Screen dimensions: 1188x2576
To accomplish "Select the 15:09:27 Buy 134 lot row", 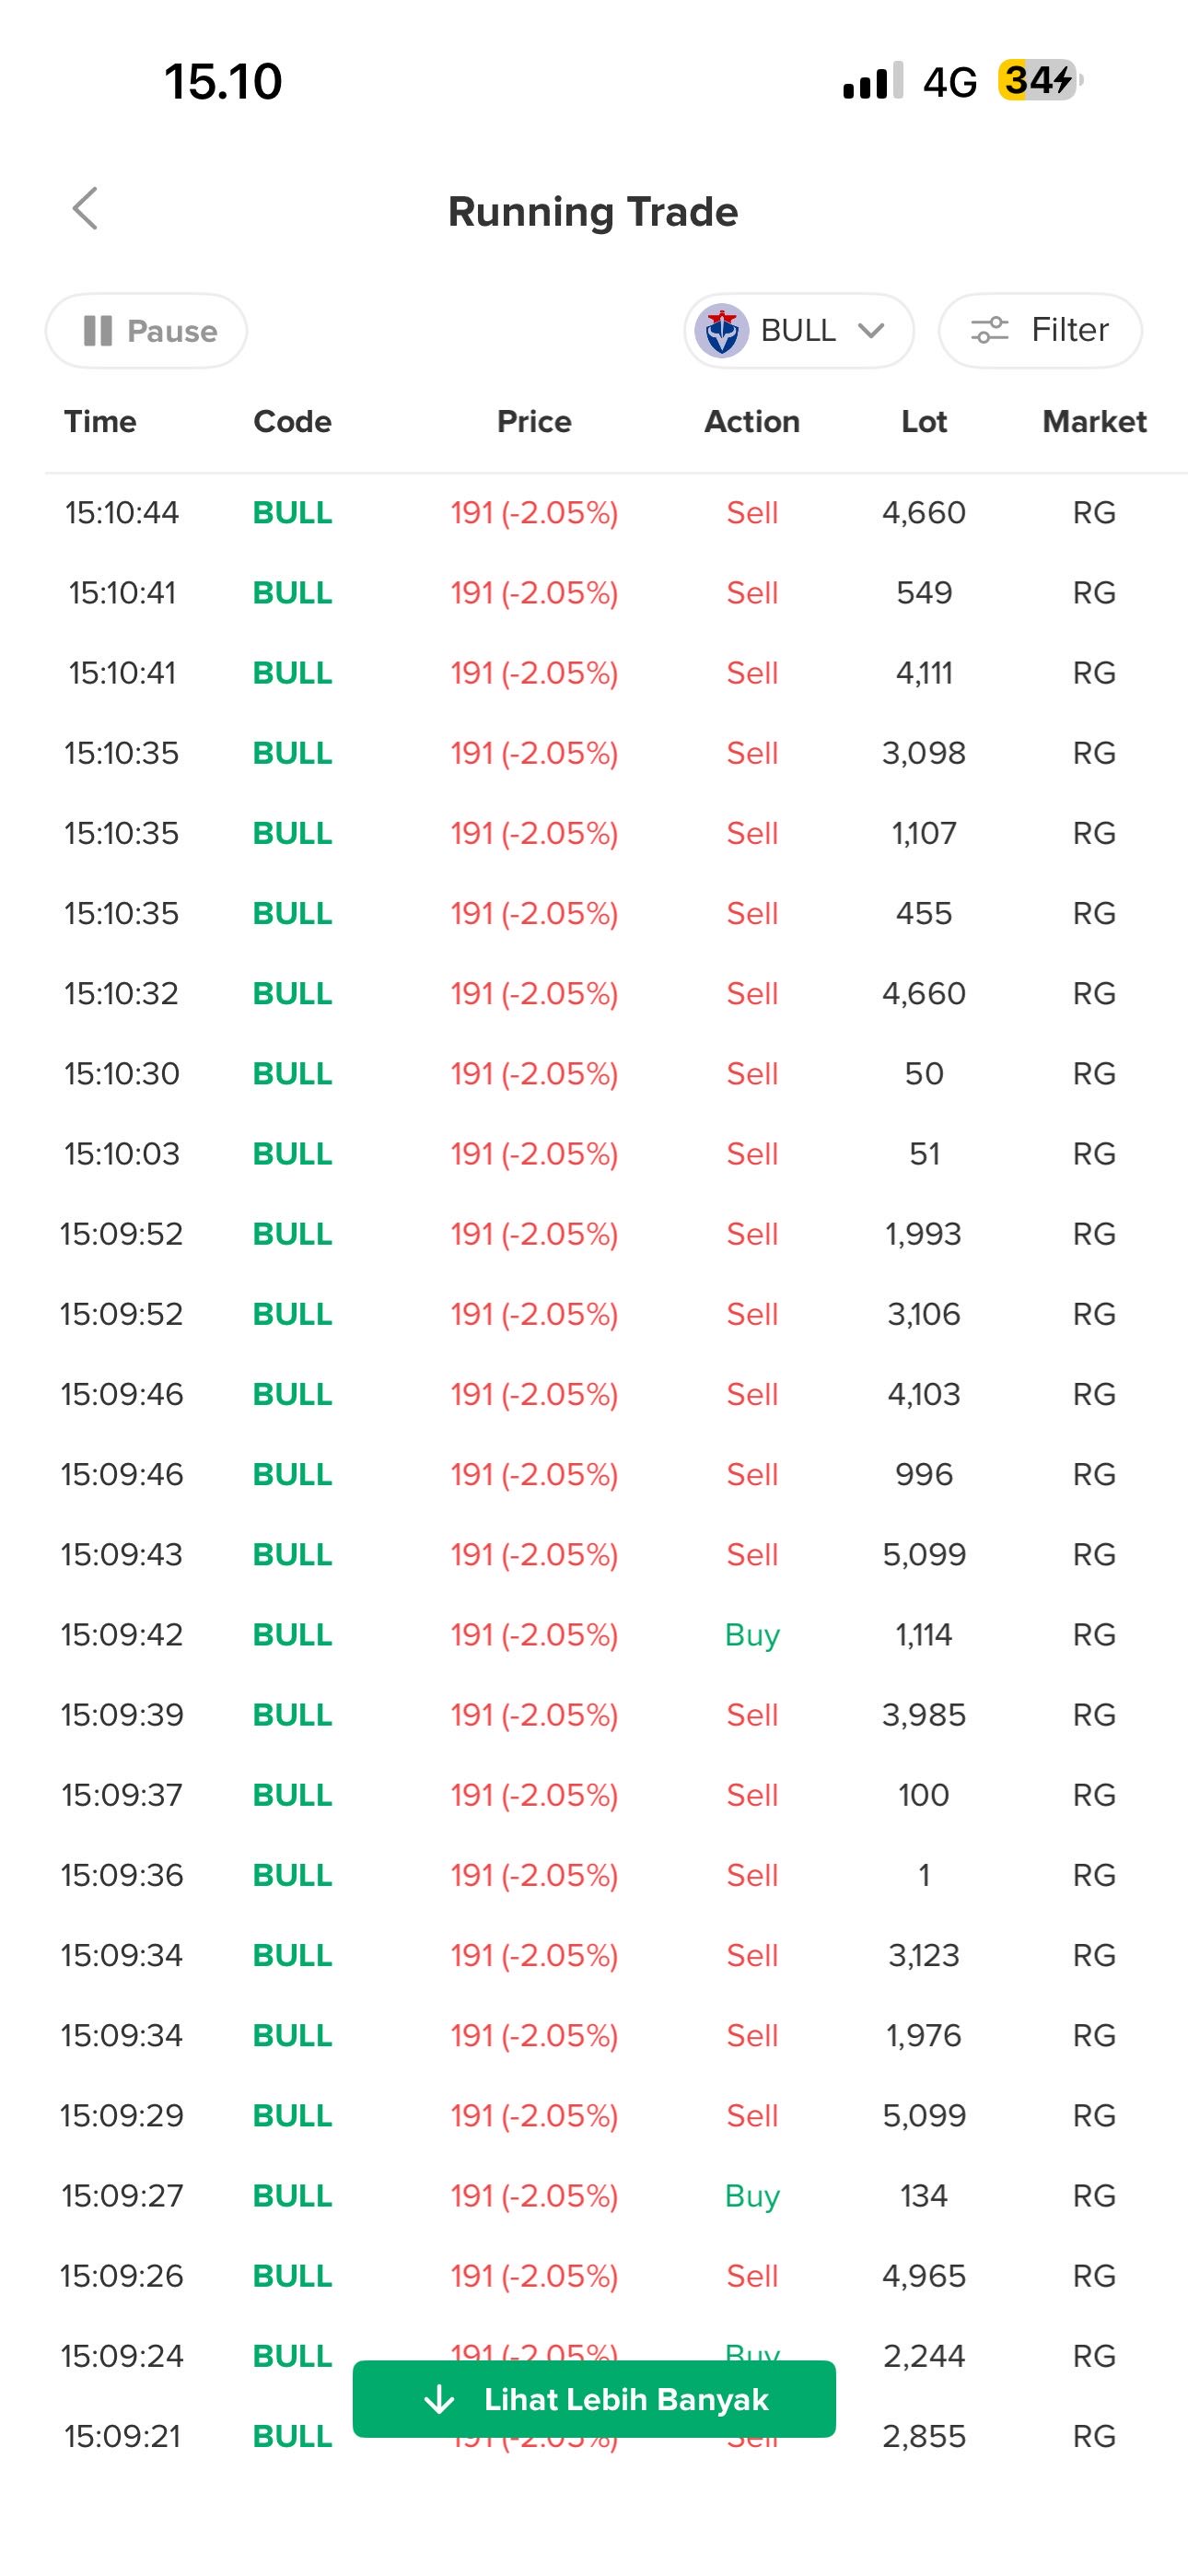I will tap(594, 2195).
